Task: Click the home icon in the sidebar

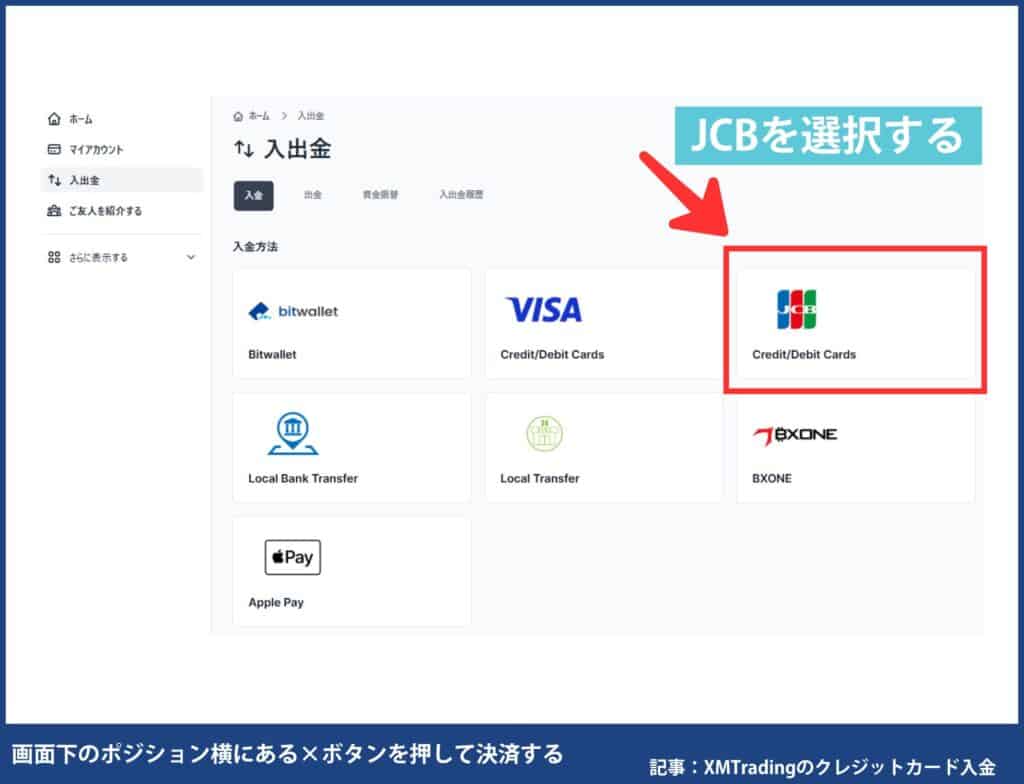Action: [54, 119]
